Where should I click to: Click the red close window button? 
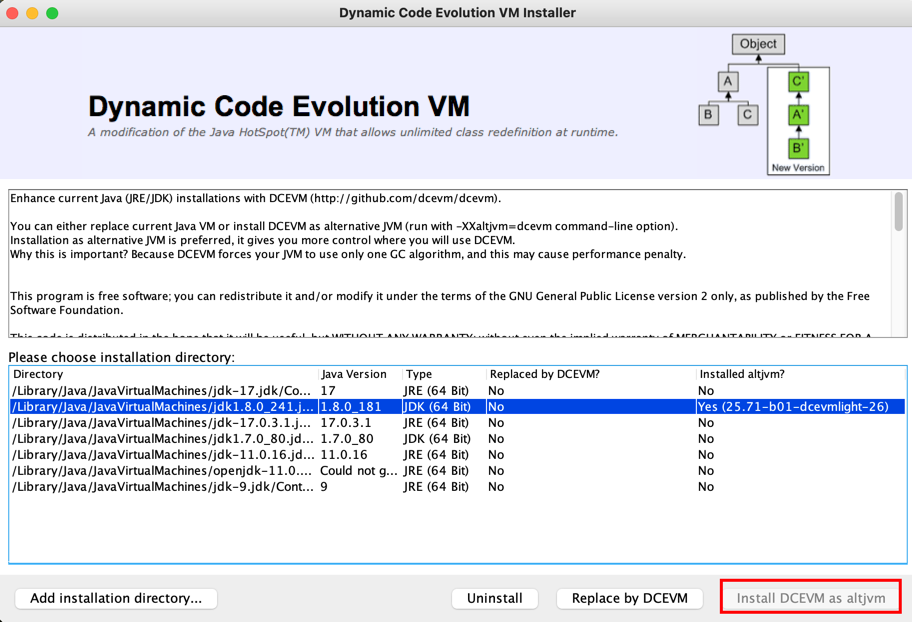pyautogui.click(x=12, y=13)
